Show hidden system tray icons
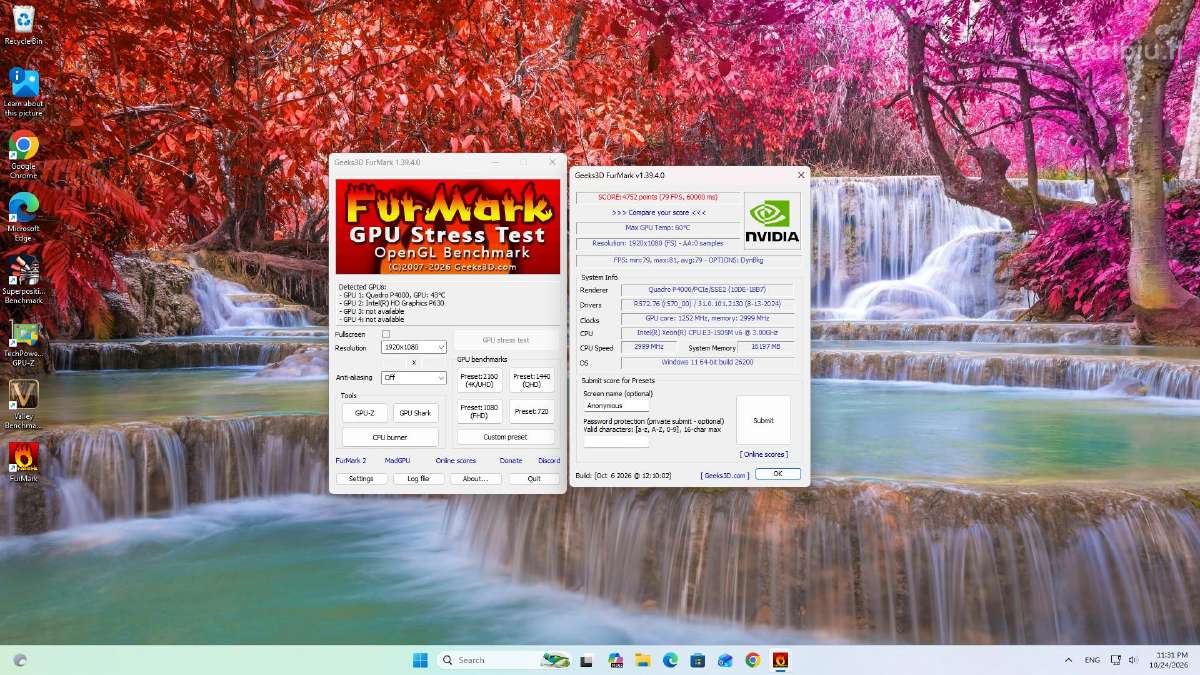Viewport: 1200px width, 675px height. click(1069, 660)
